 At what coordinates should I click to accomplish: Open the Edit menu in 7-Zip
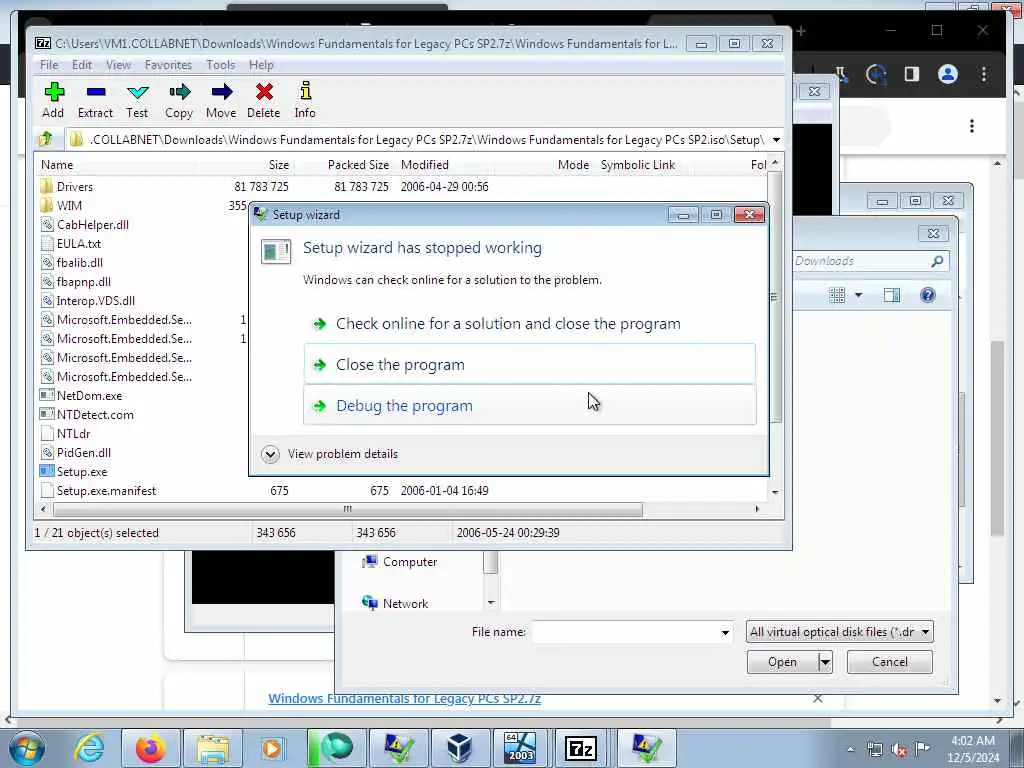(82, 65)
